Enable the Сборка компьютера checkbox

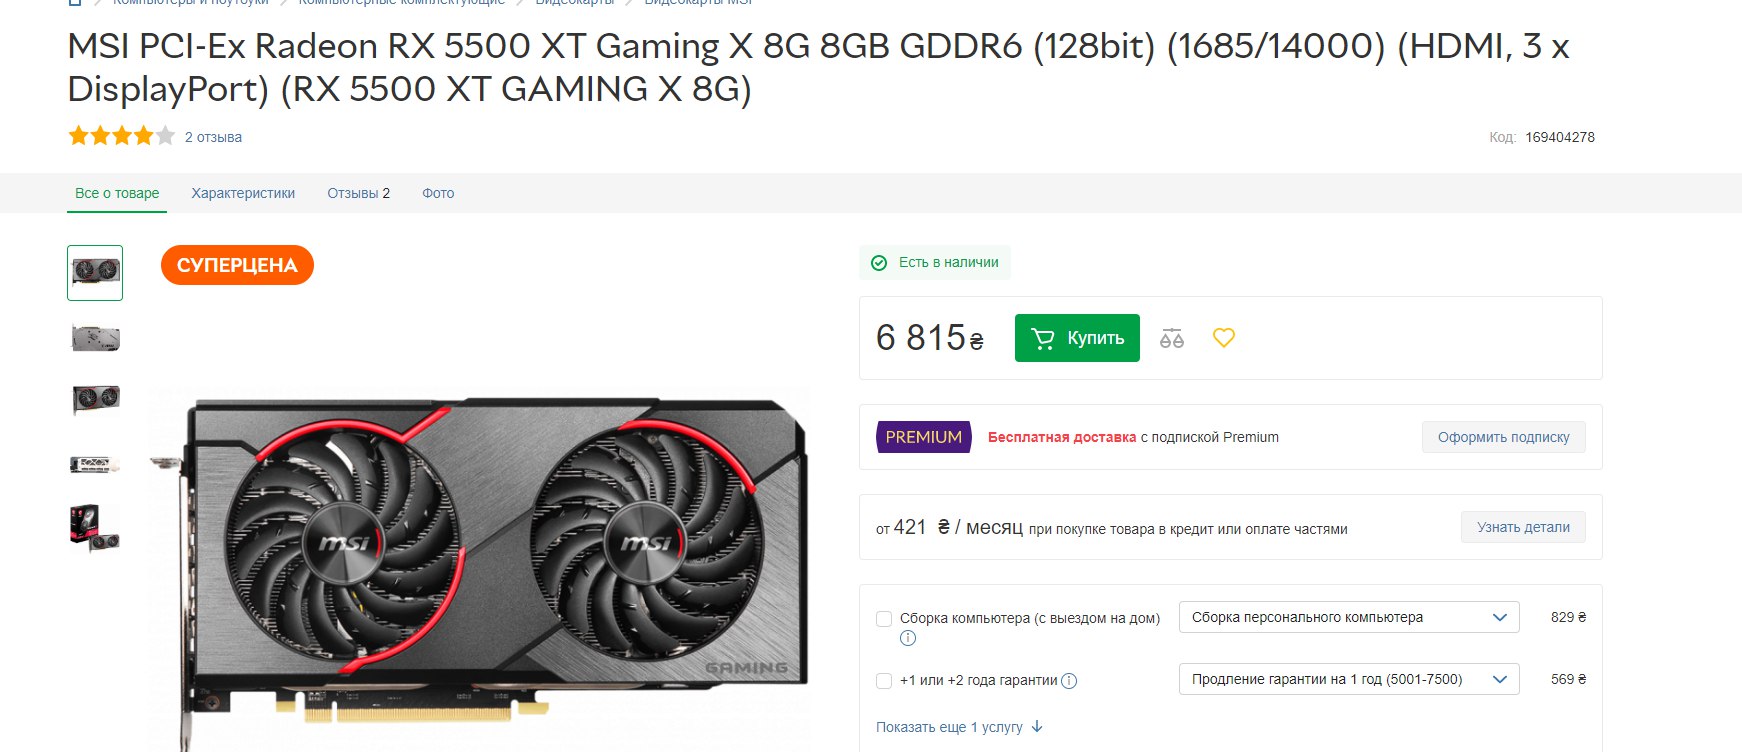click(884, 619)
